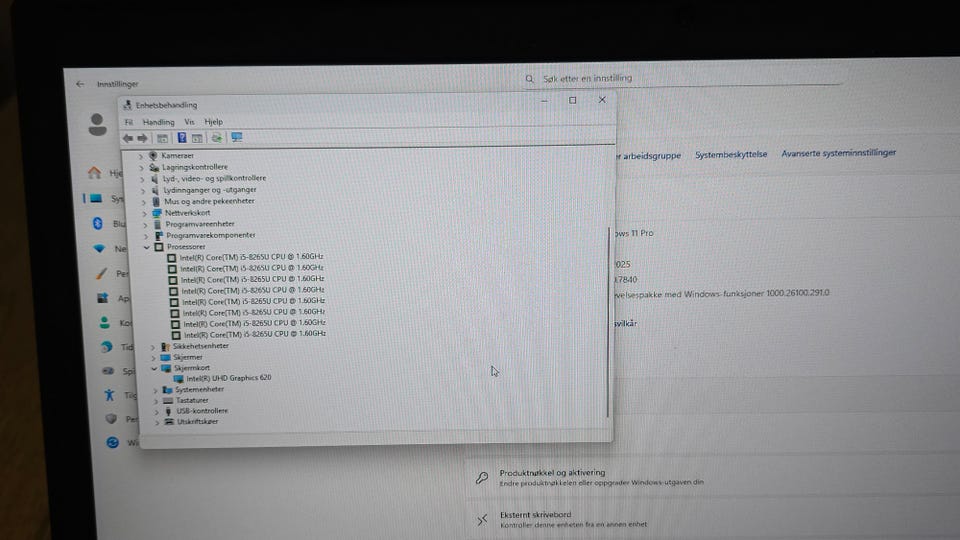Open the Systembeskyttelse link in Settings
The image size is (960, 540).
[731, 154]
